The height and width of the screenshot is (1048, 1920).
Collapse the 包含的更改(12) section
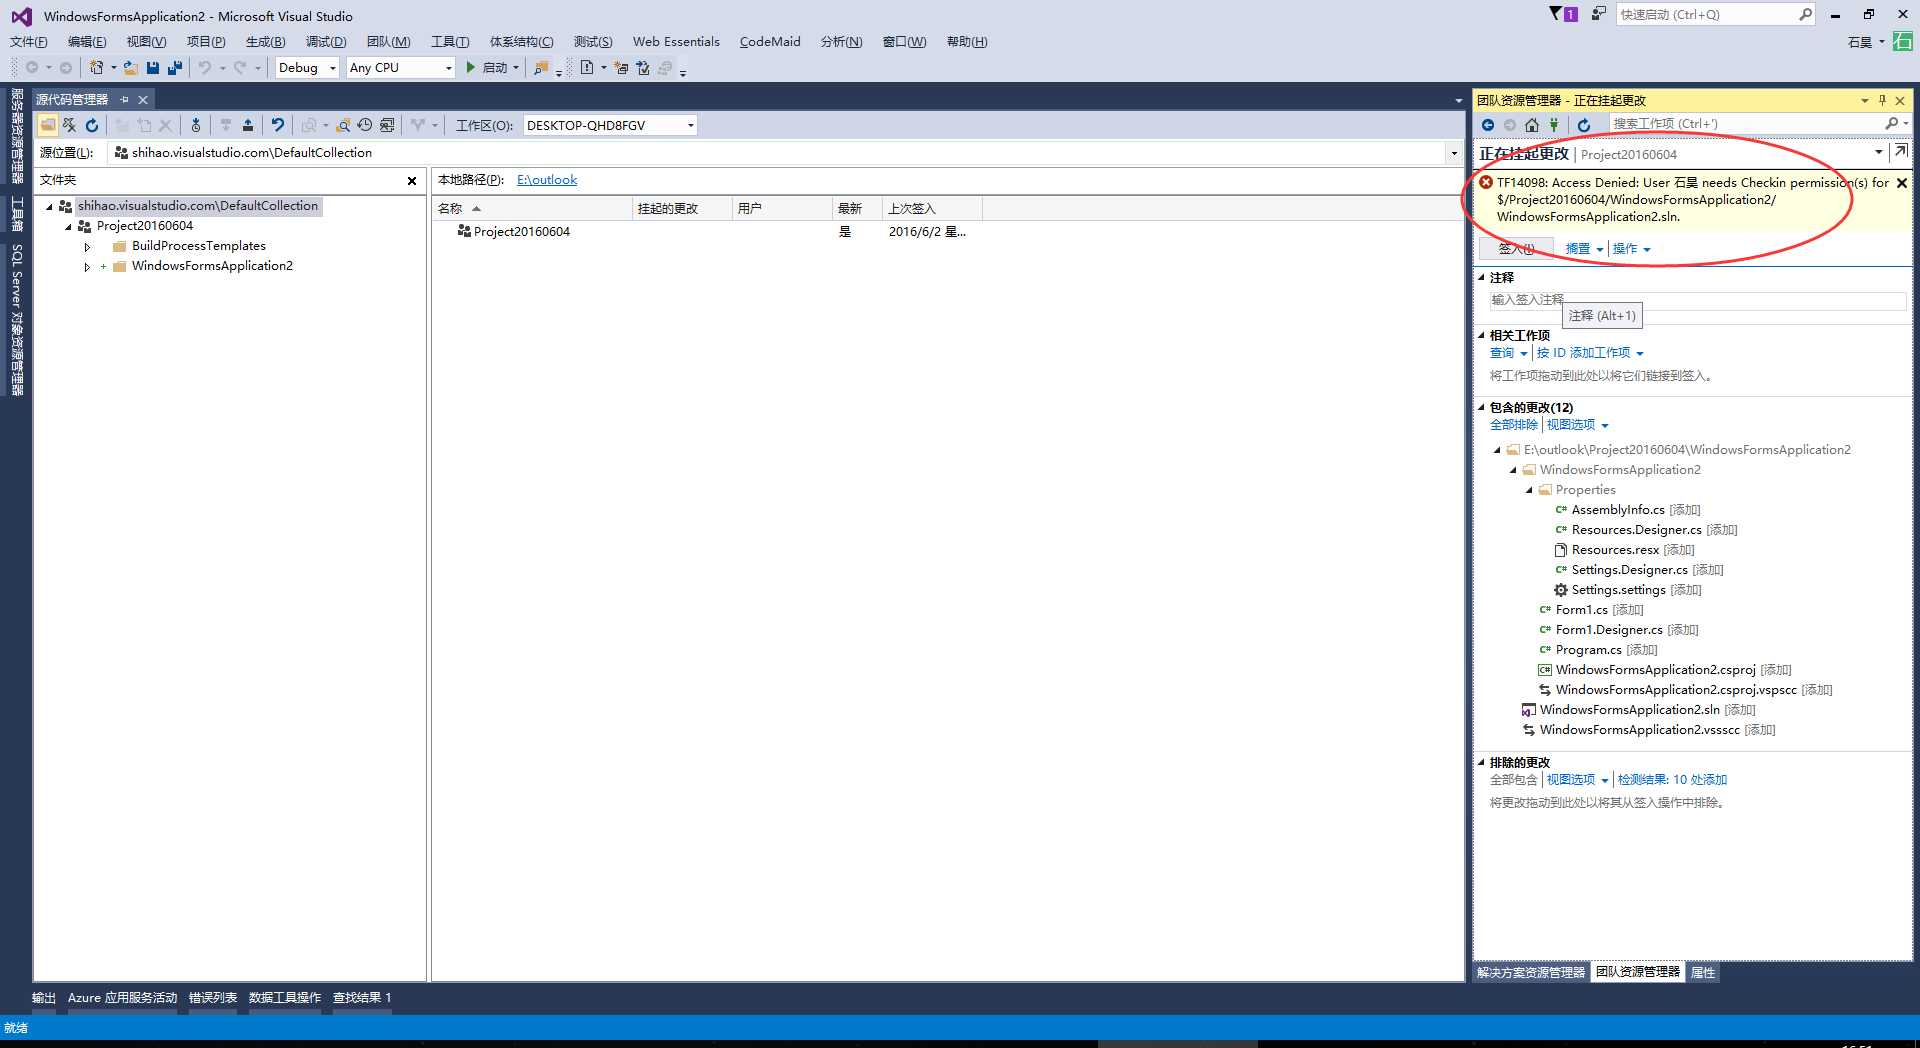coord(1482,407)
